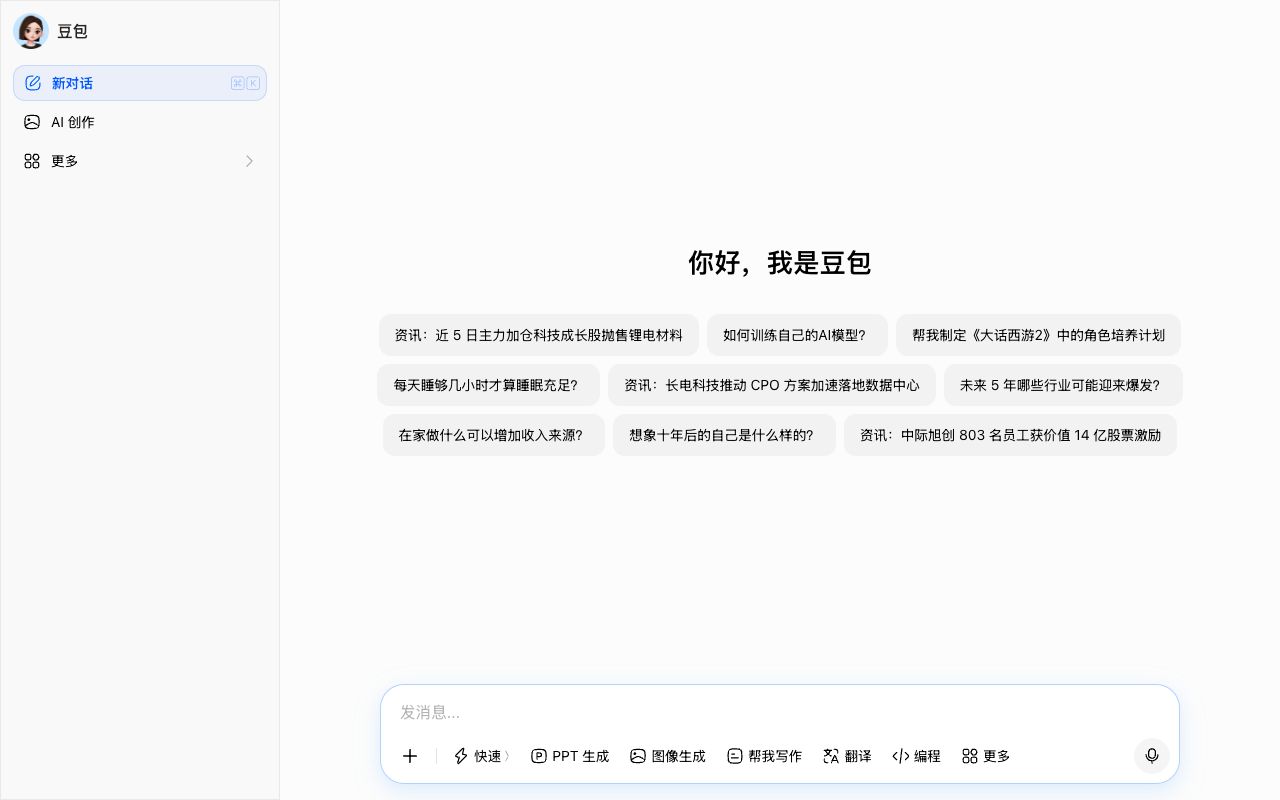Select the 图像生成 tool
The height and width of the screenshot is (800, 1280).
668,756
